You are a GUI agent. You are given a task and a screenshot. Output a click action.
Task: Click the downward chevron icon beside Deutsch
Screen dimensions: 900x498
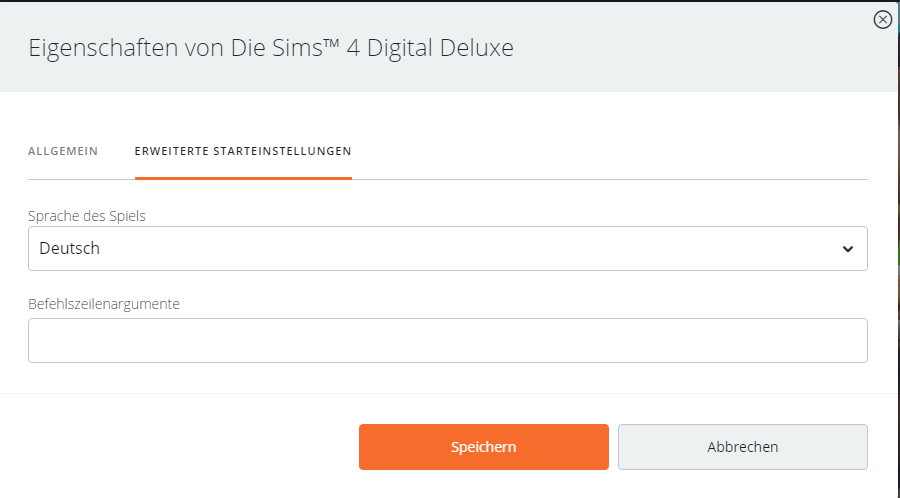click(848, 249)
